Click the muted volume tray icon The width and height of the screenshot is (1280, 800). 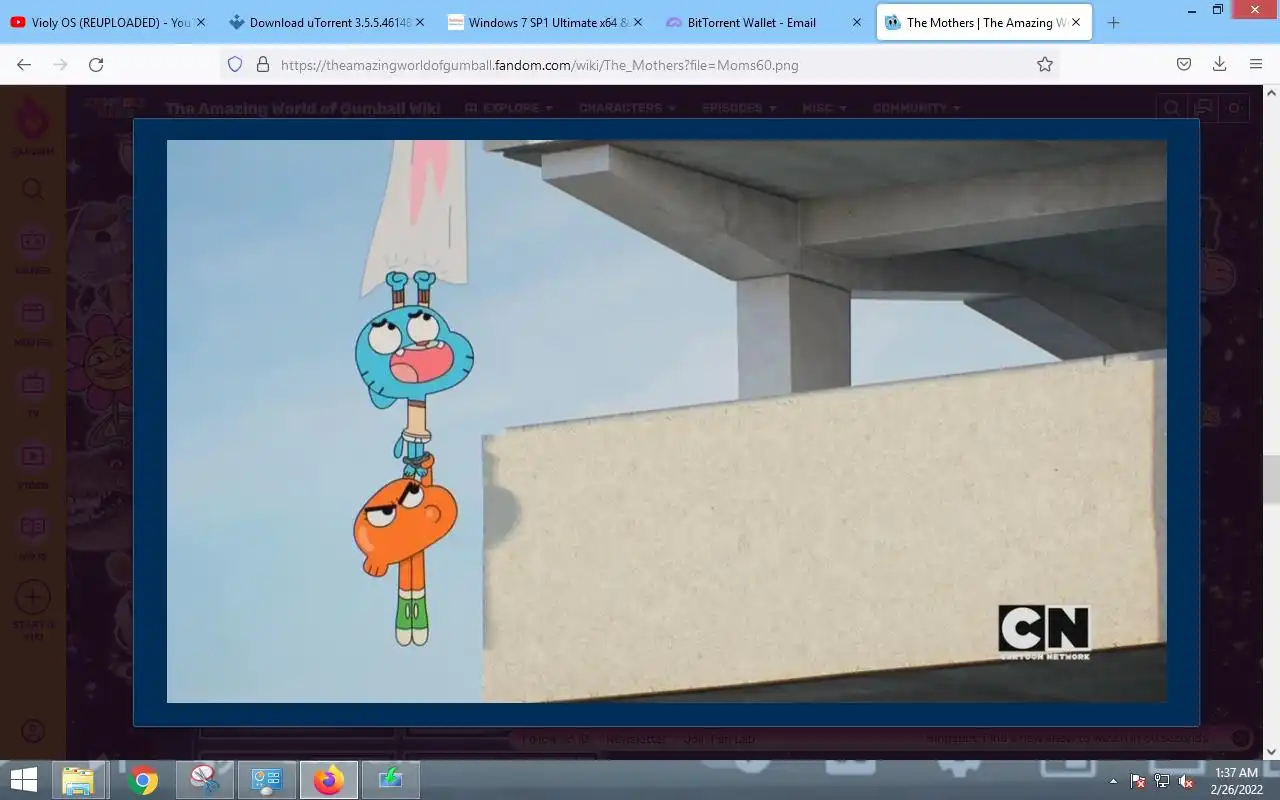pyautogui.click(x=1186, y=781)
